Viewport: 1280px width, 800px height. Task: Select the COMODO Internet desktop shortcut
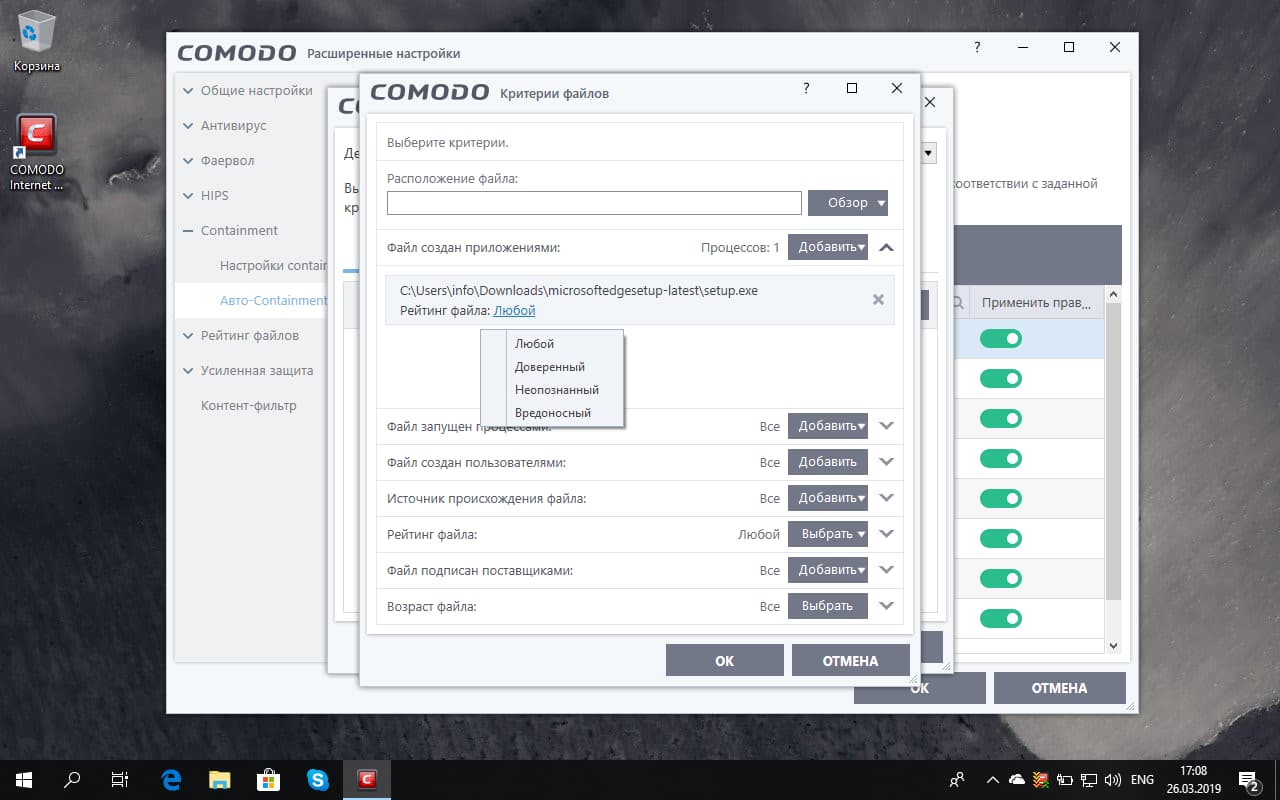pos(37,153)
